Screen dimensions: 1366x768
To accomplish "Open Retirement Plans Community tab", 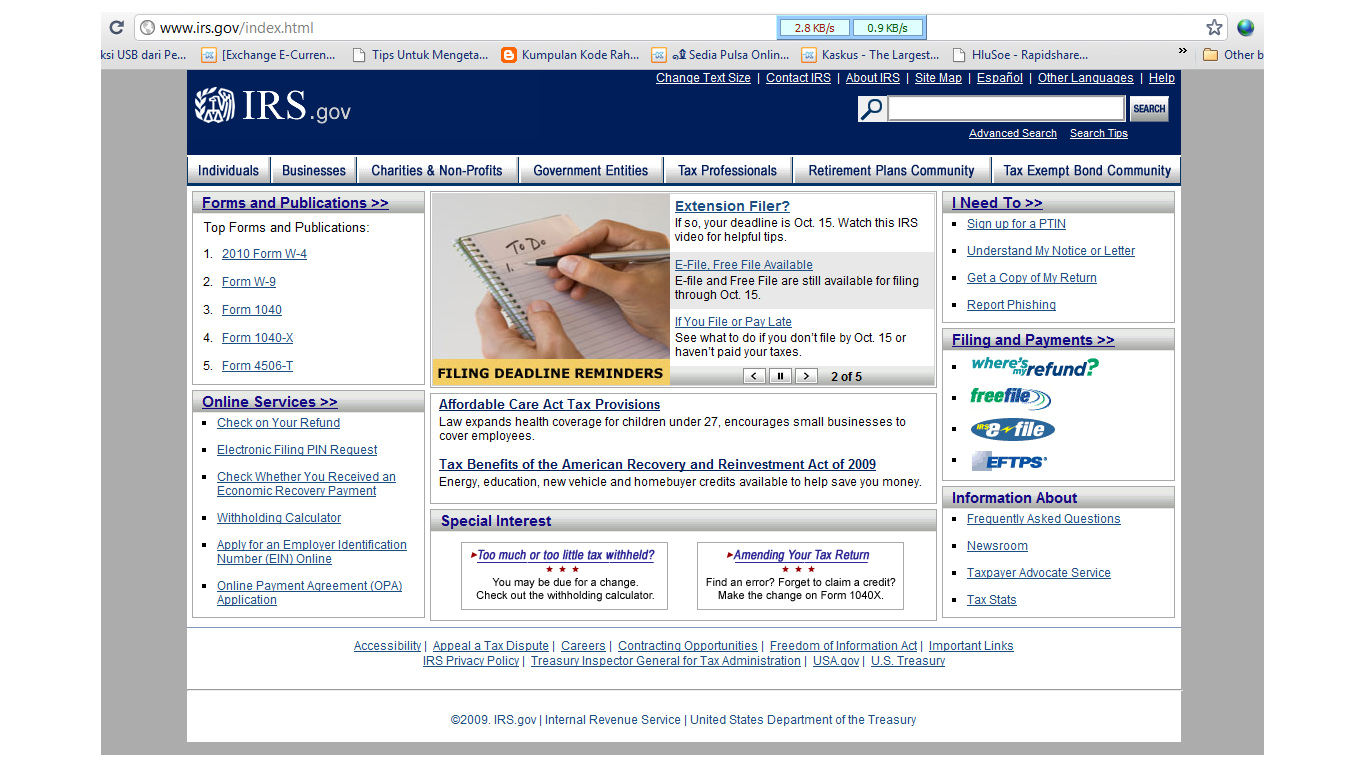I will pos(891,171).
